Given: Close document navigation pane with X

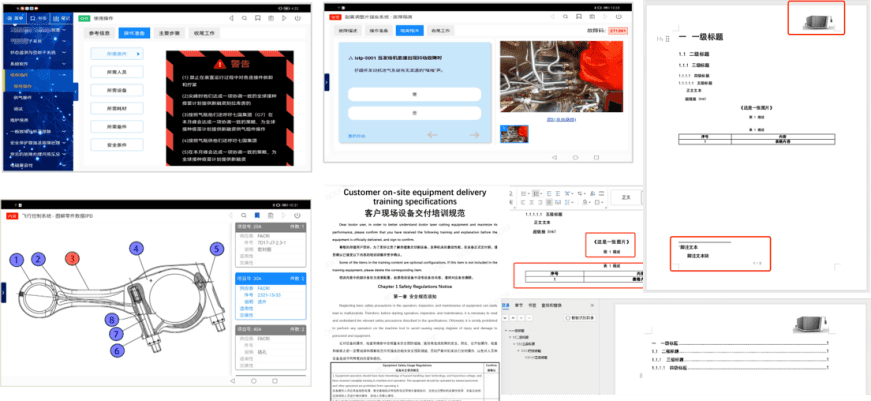Looking at the screenshot, I should (592, 305).
